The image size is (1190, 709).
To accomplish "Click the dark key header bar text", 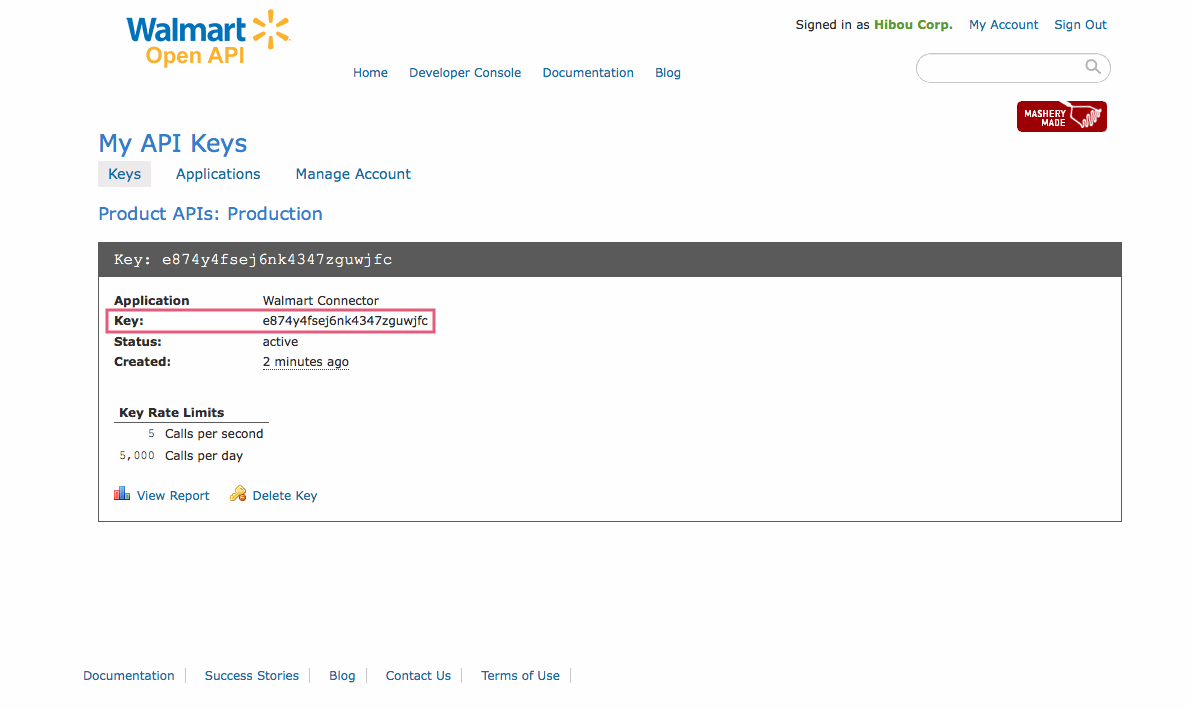I will click(253, 260).
